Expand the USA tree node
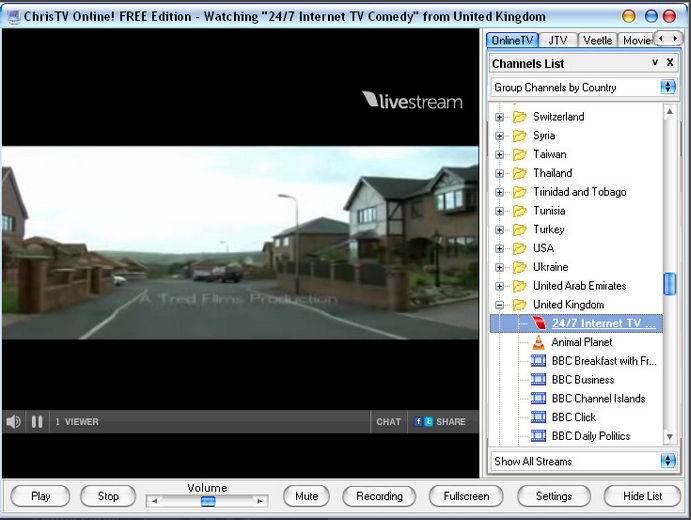691x520 pixels. click(x=499, y=249)
